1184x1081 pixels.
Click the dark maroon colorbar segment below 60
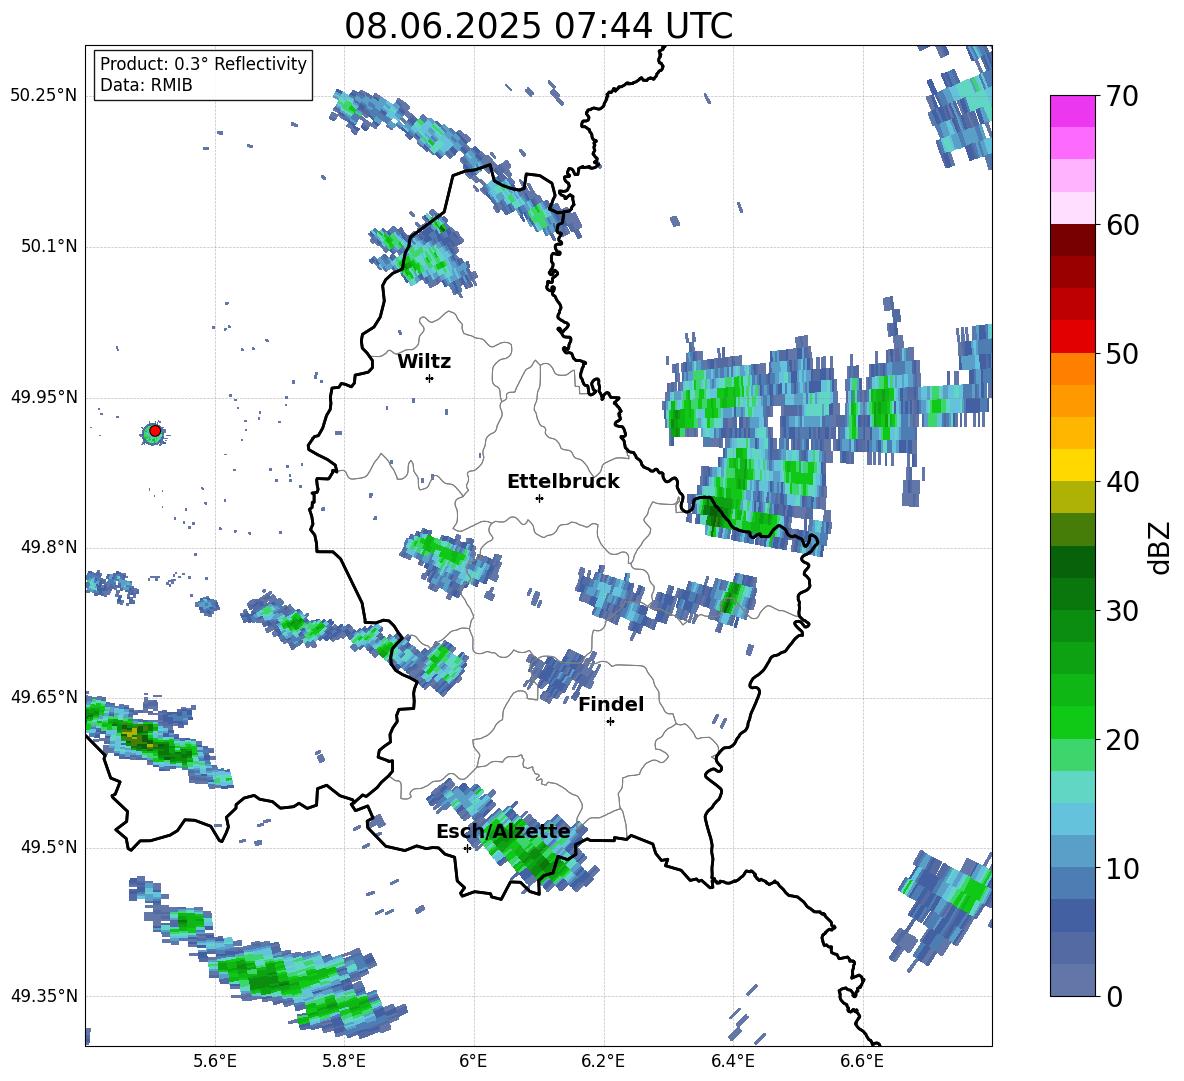point(1072,240)
